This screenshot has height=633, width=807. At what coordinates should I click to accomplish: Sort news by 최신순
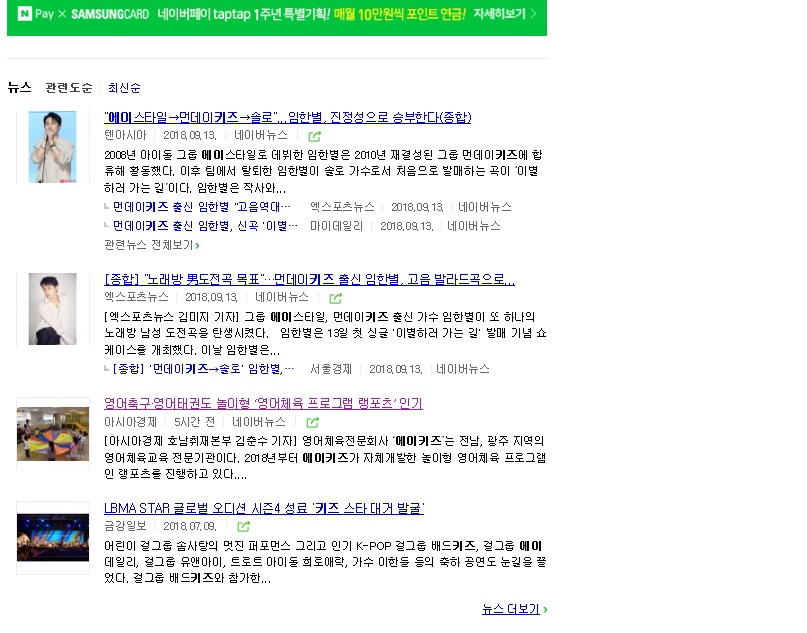[124, 88]
